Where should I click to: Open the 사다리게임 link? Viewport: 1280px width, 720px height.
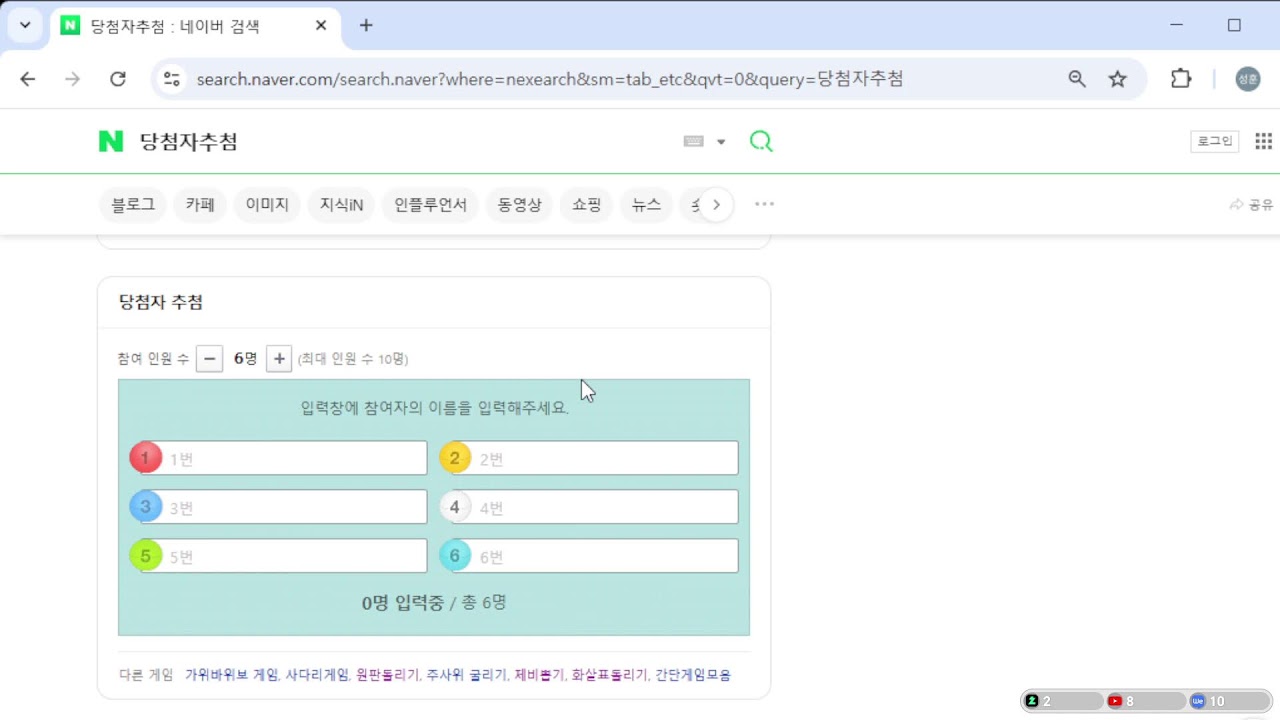317,675
